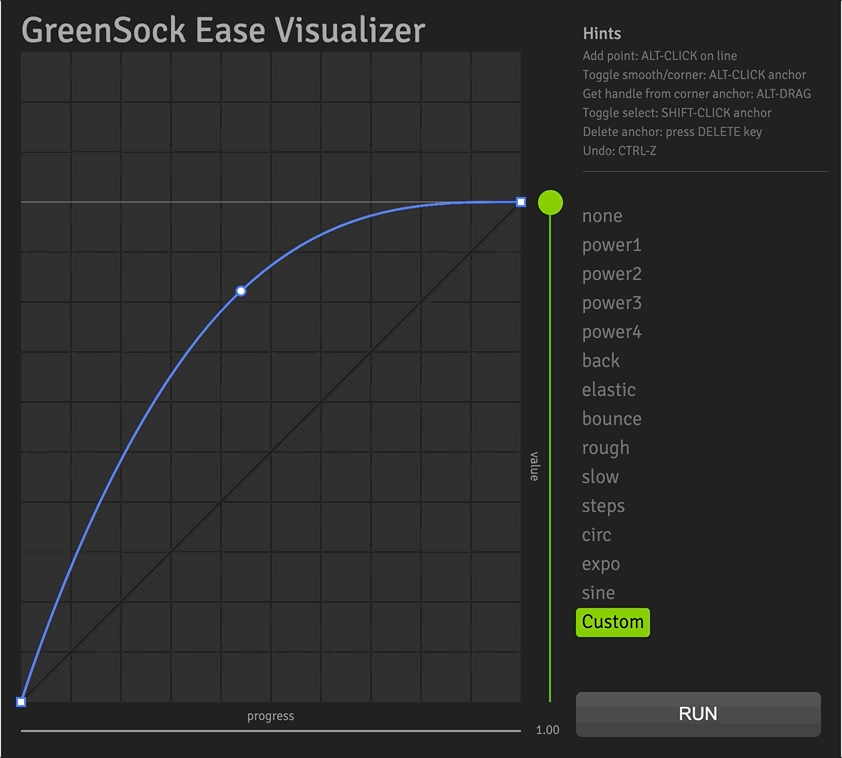This screenshot has height=758, width=842.
Task: Select the expo ease
Action: 601,565
